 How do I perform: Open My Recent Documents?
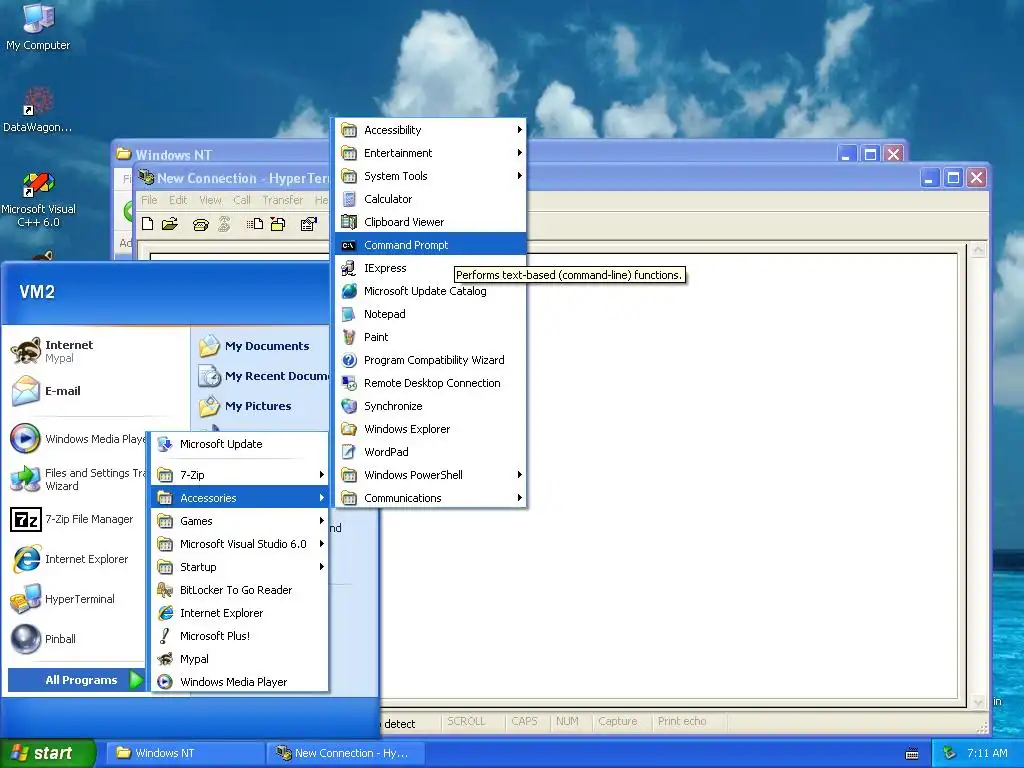pos(263,376)
